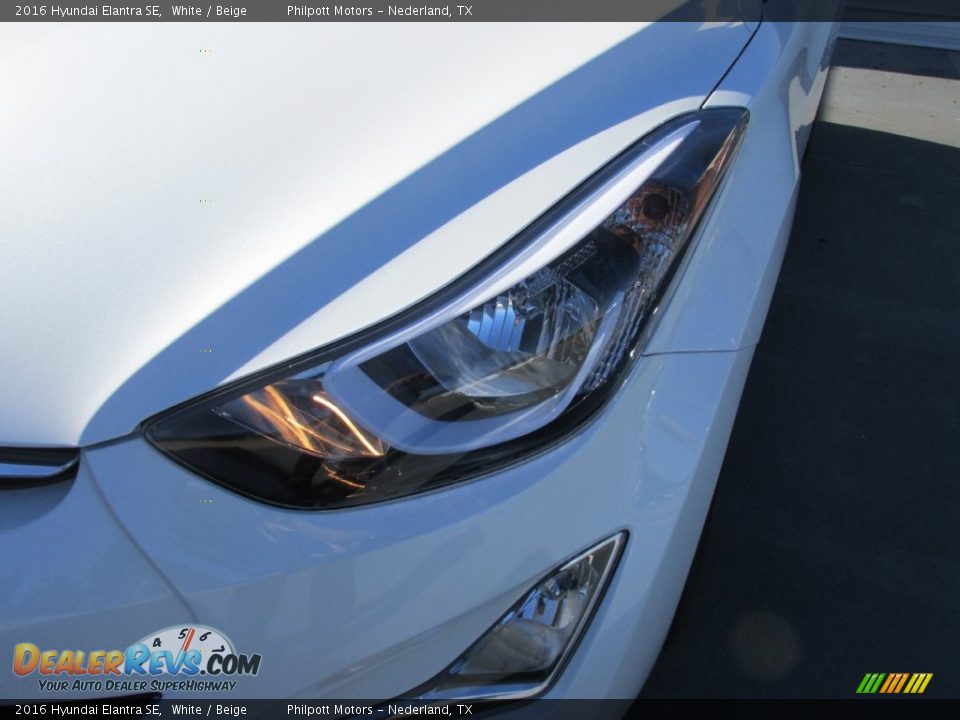
Task: Click the White / Beige color designation
Action: [x=208, y=11]
